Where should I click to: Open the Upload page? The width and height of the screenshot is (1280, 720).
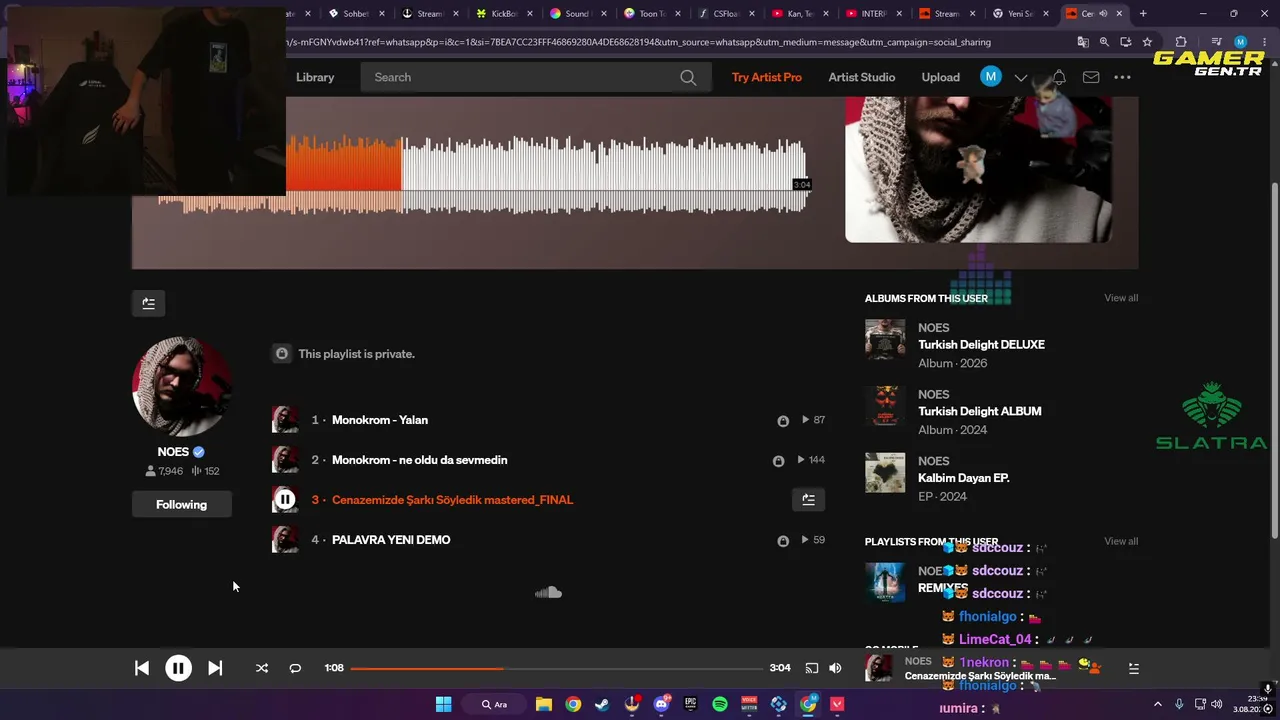[941, 77]
